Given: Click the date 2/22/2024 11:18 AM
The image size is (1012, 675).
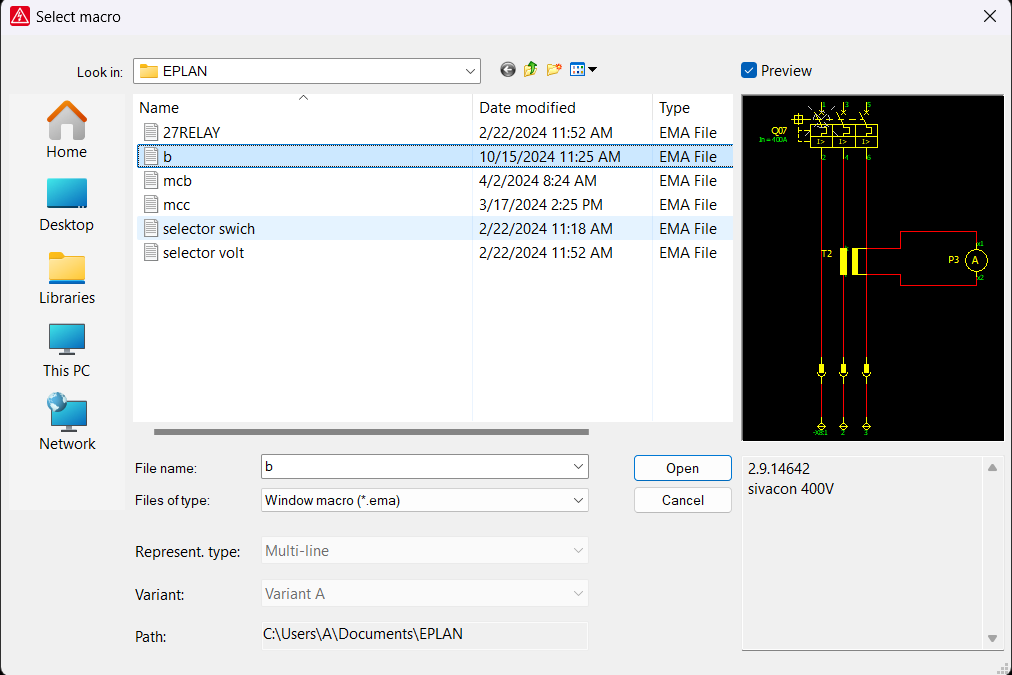Looking at the screenshot, I should pos(545,228).
